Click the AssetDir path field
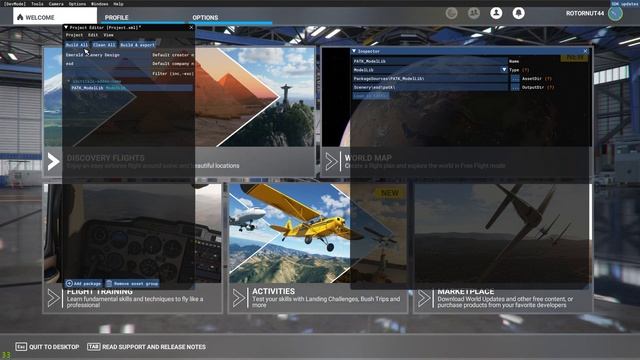The height and width of the screenshot is (360, 640). click(x=431, y=78)
